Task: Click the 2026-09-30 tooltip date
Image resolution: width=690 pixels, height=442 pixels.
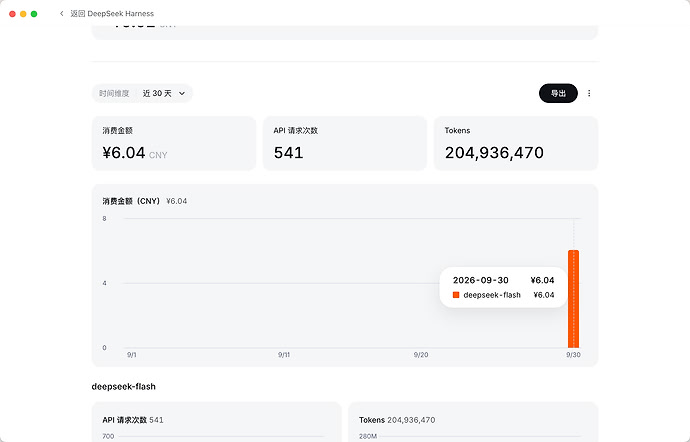Action: (x=481, y=280)
